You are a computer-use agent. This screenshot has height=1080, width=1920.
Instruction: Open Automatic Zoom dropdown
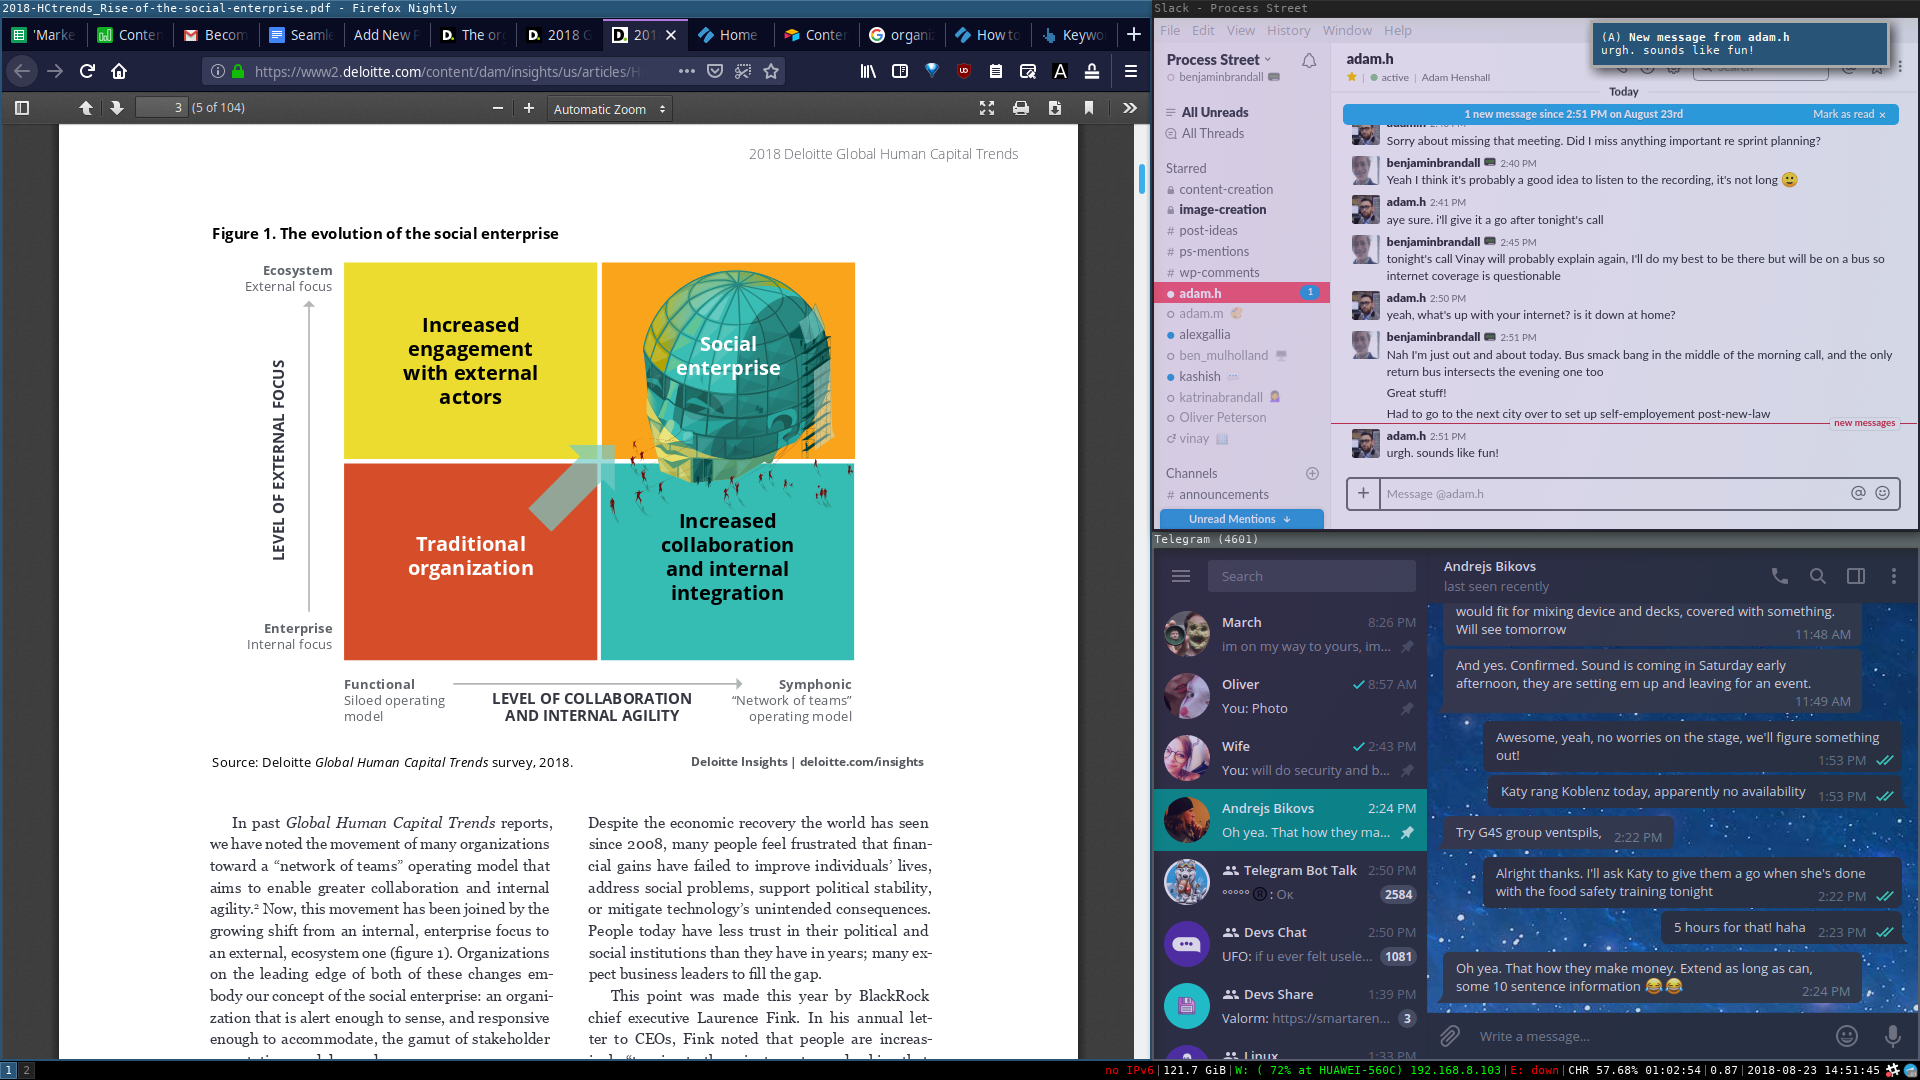coord(610,109)
